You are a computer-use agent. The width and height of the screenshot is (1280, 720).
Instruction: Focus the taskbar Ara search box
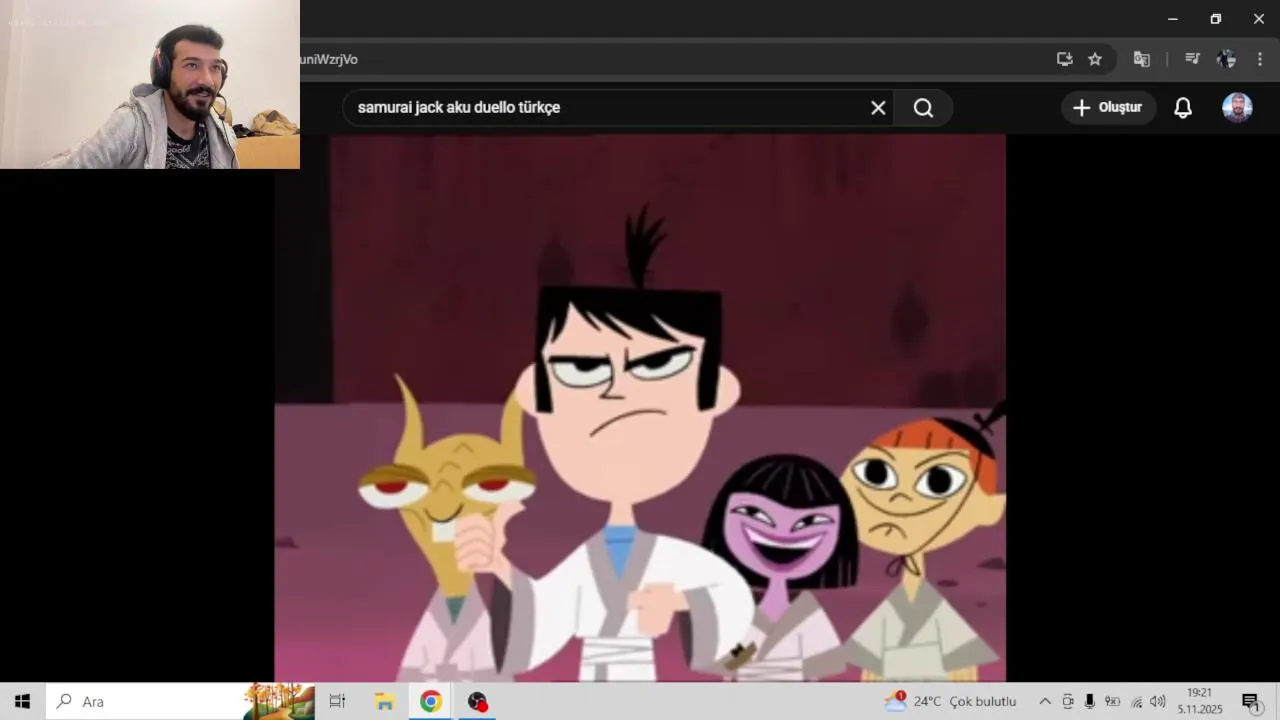pos(180,701)
